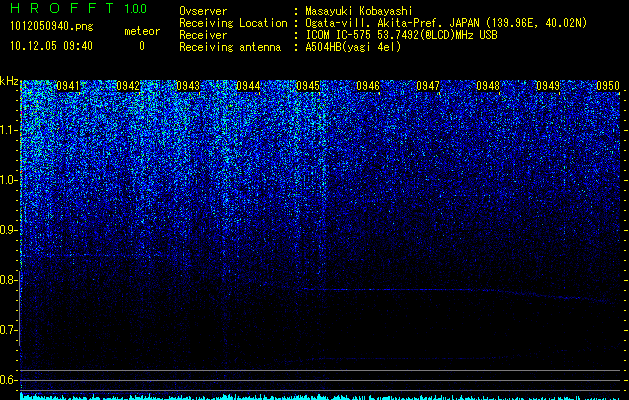Viewport: 629px width, 400px height.
Task: Click the 0.9 frequency axis label
Action: click(x=9, y=230)
